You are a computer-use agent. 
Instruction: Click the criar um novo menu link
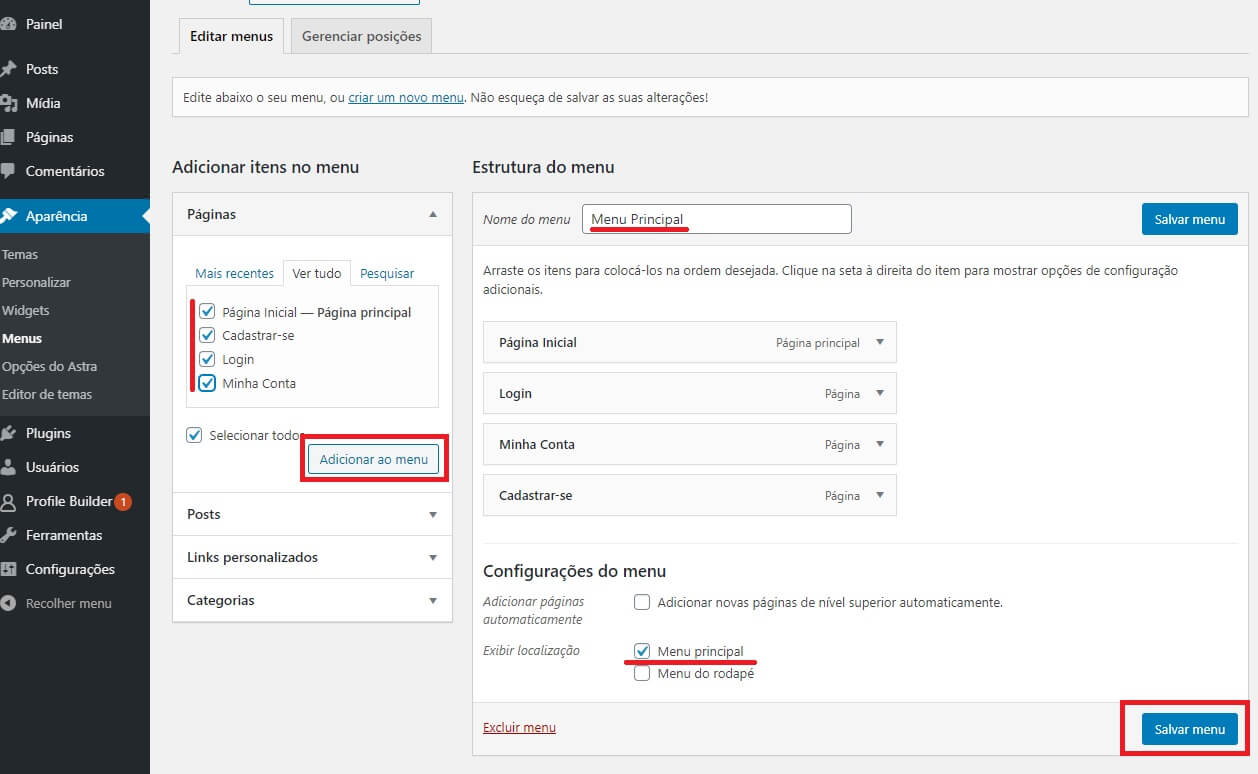pos(405,97)
